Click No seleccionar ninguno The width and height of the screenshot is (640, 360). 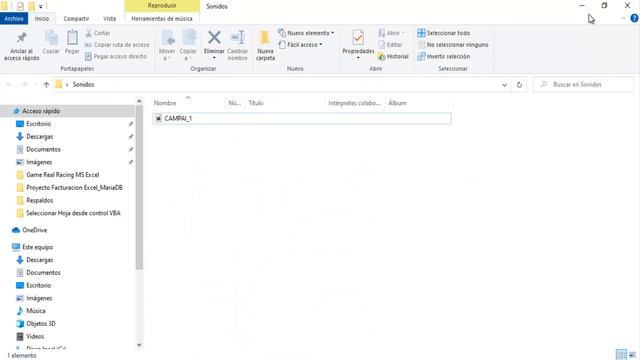click(x=453, y=44)
